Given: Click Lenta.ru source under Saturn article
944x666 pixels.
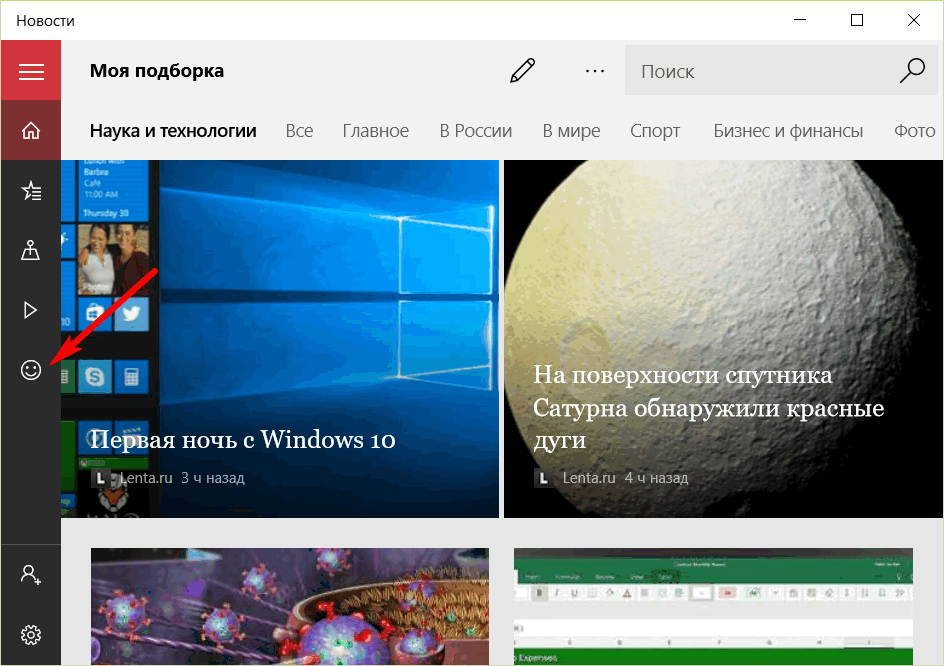Looking at the screenshot, I should coord(589,478).
